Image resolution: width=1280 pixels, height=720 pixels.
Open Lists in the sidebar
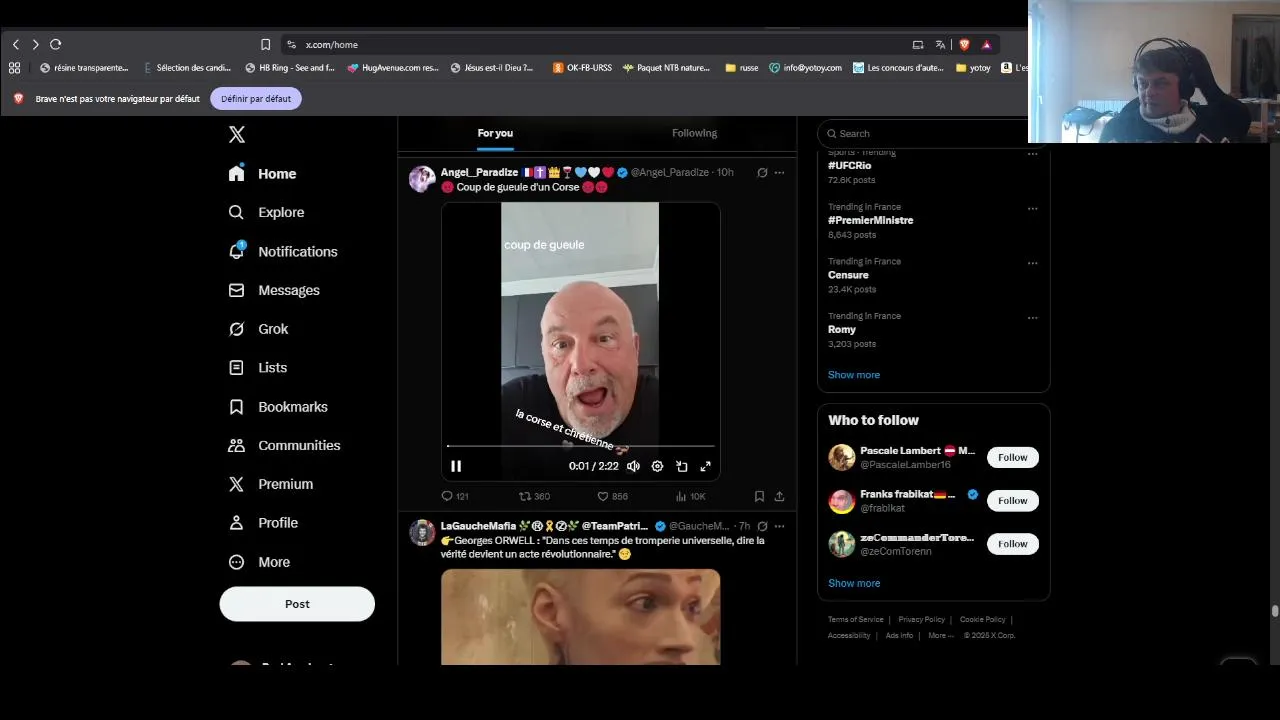coord(258,368)
